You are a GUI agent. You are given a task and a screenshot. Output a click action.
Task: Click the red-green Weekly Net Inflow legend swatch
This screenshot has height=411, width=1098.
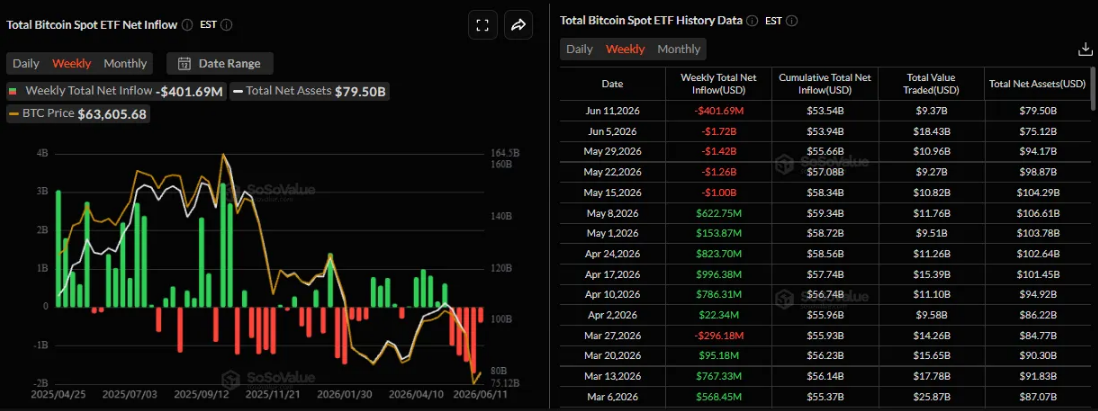click(x=13, y=91)
